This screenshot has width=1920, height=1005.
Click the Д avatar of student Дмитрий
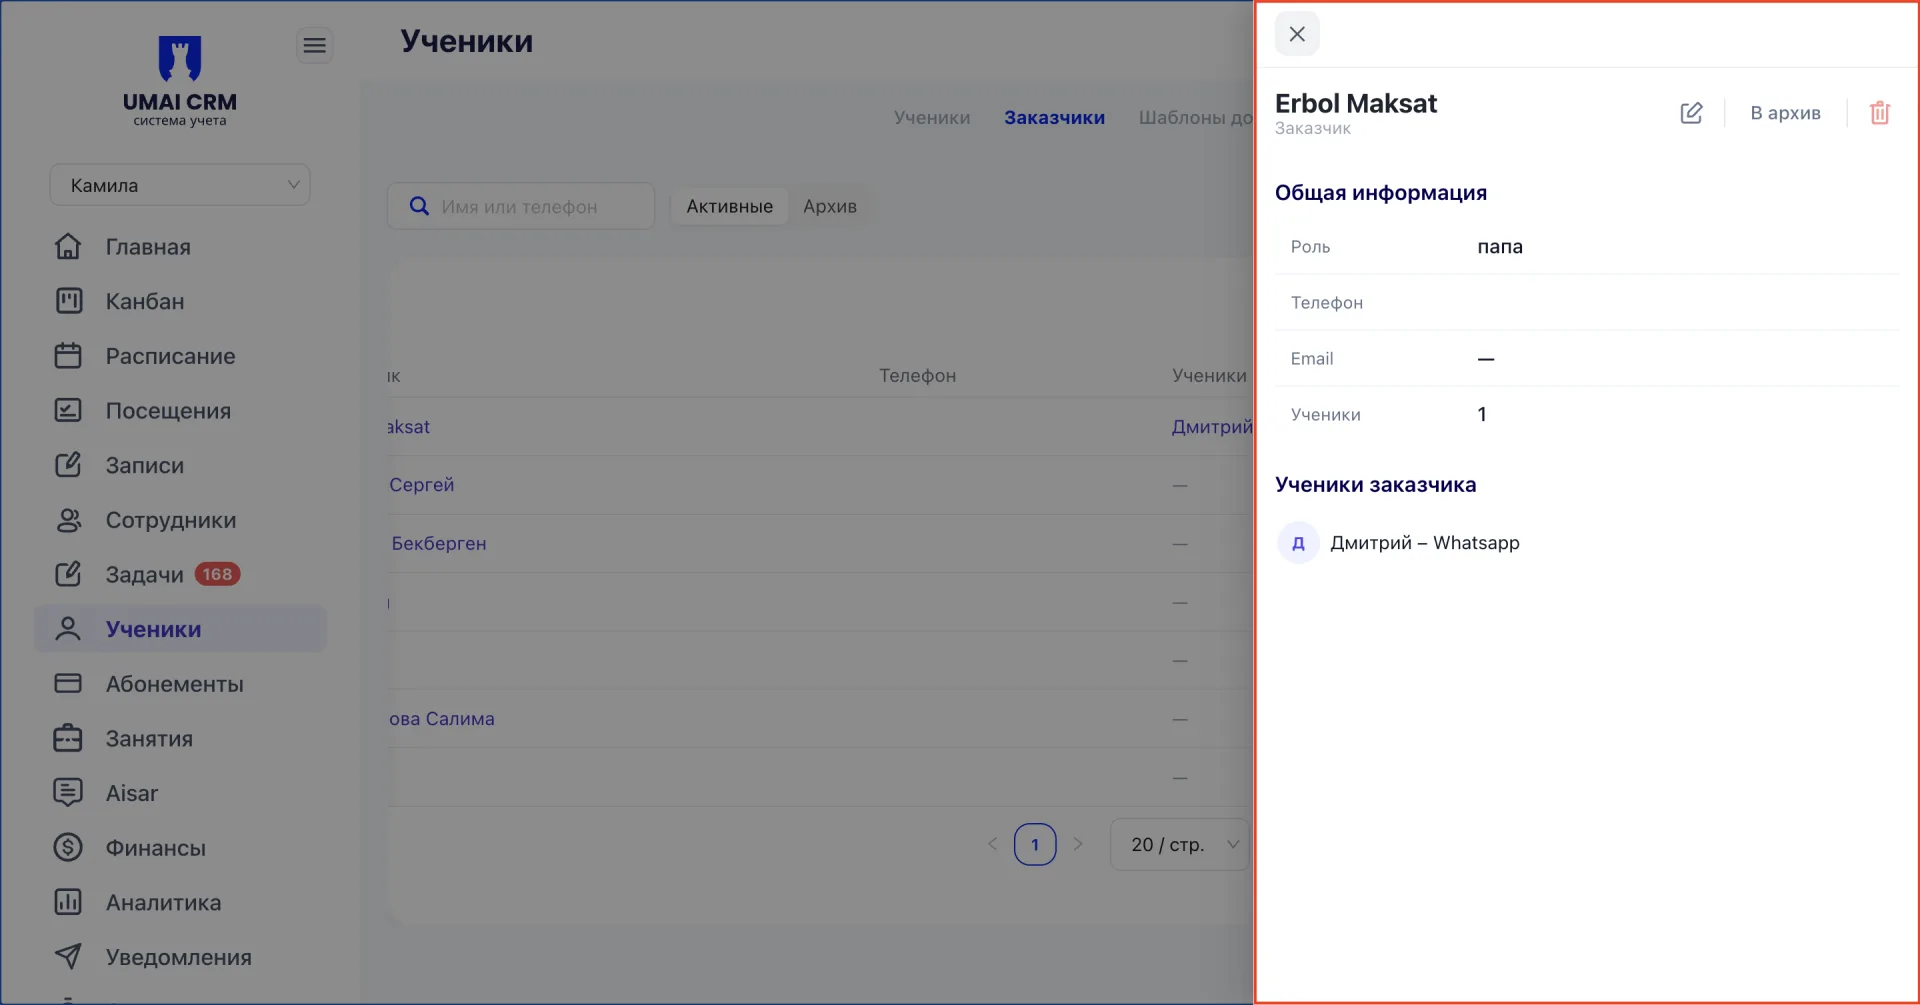click(x=1298, y=543)
